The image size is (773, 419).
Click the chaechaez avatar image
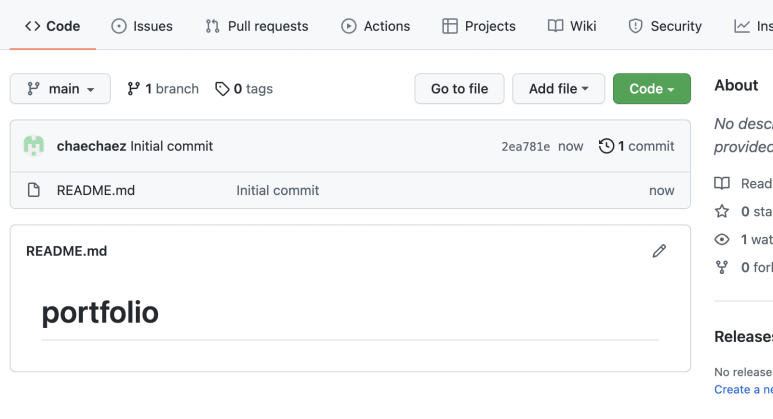point(34,146)
